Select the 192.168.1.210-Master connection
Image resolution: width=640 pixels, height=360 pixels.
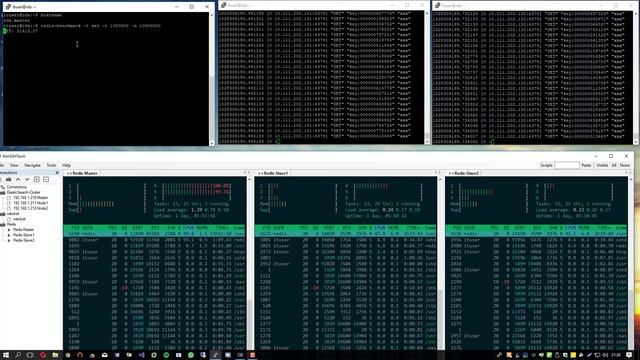click(x=30, y=198)
